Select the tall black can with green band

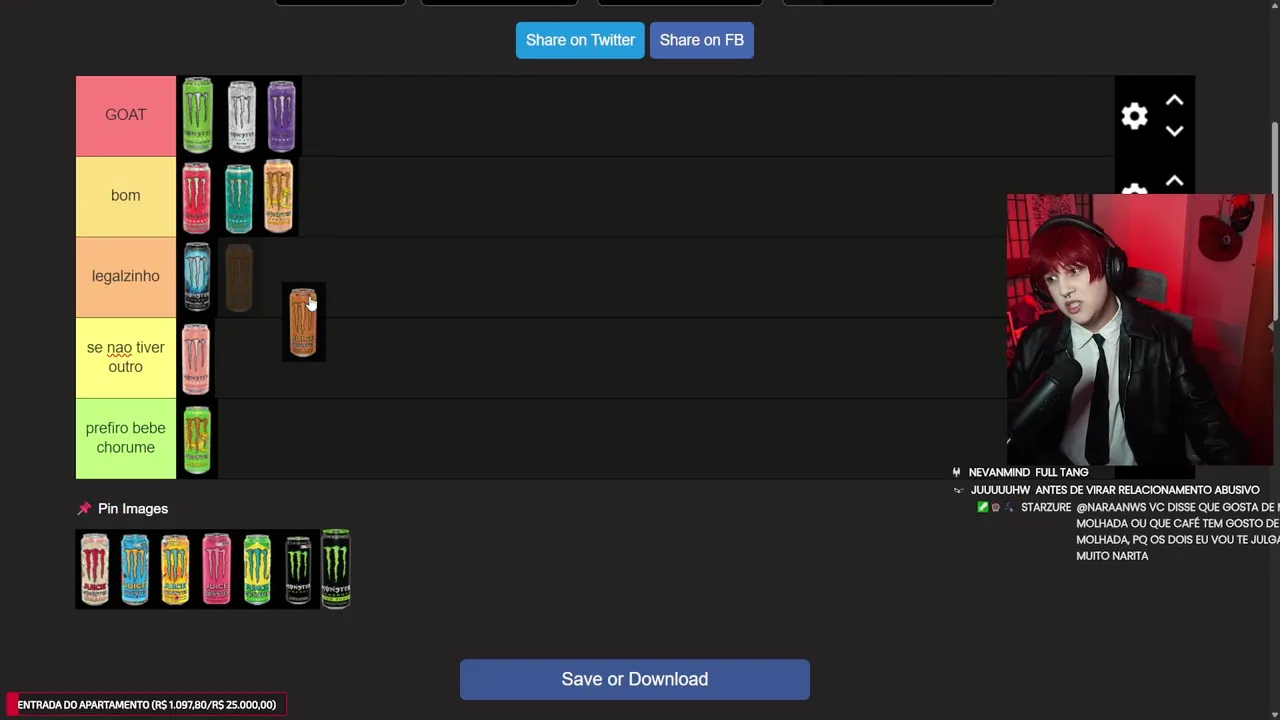tap(336, 568)
